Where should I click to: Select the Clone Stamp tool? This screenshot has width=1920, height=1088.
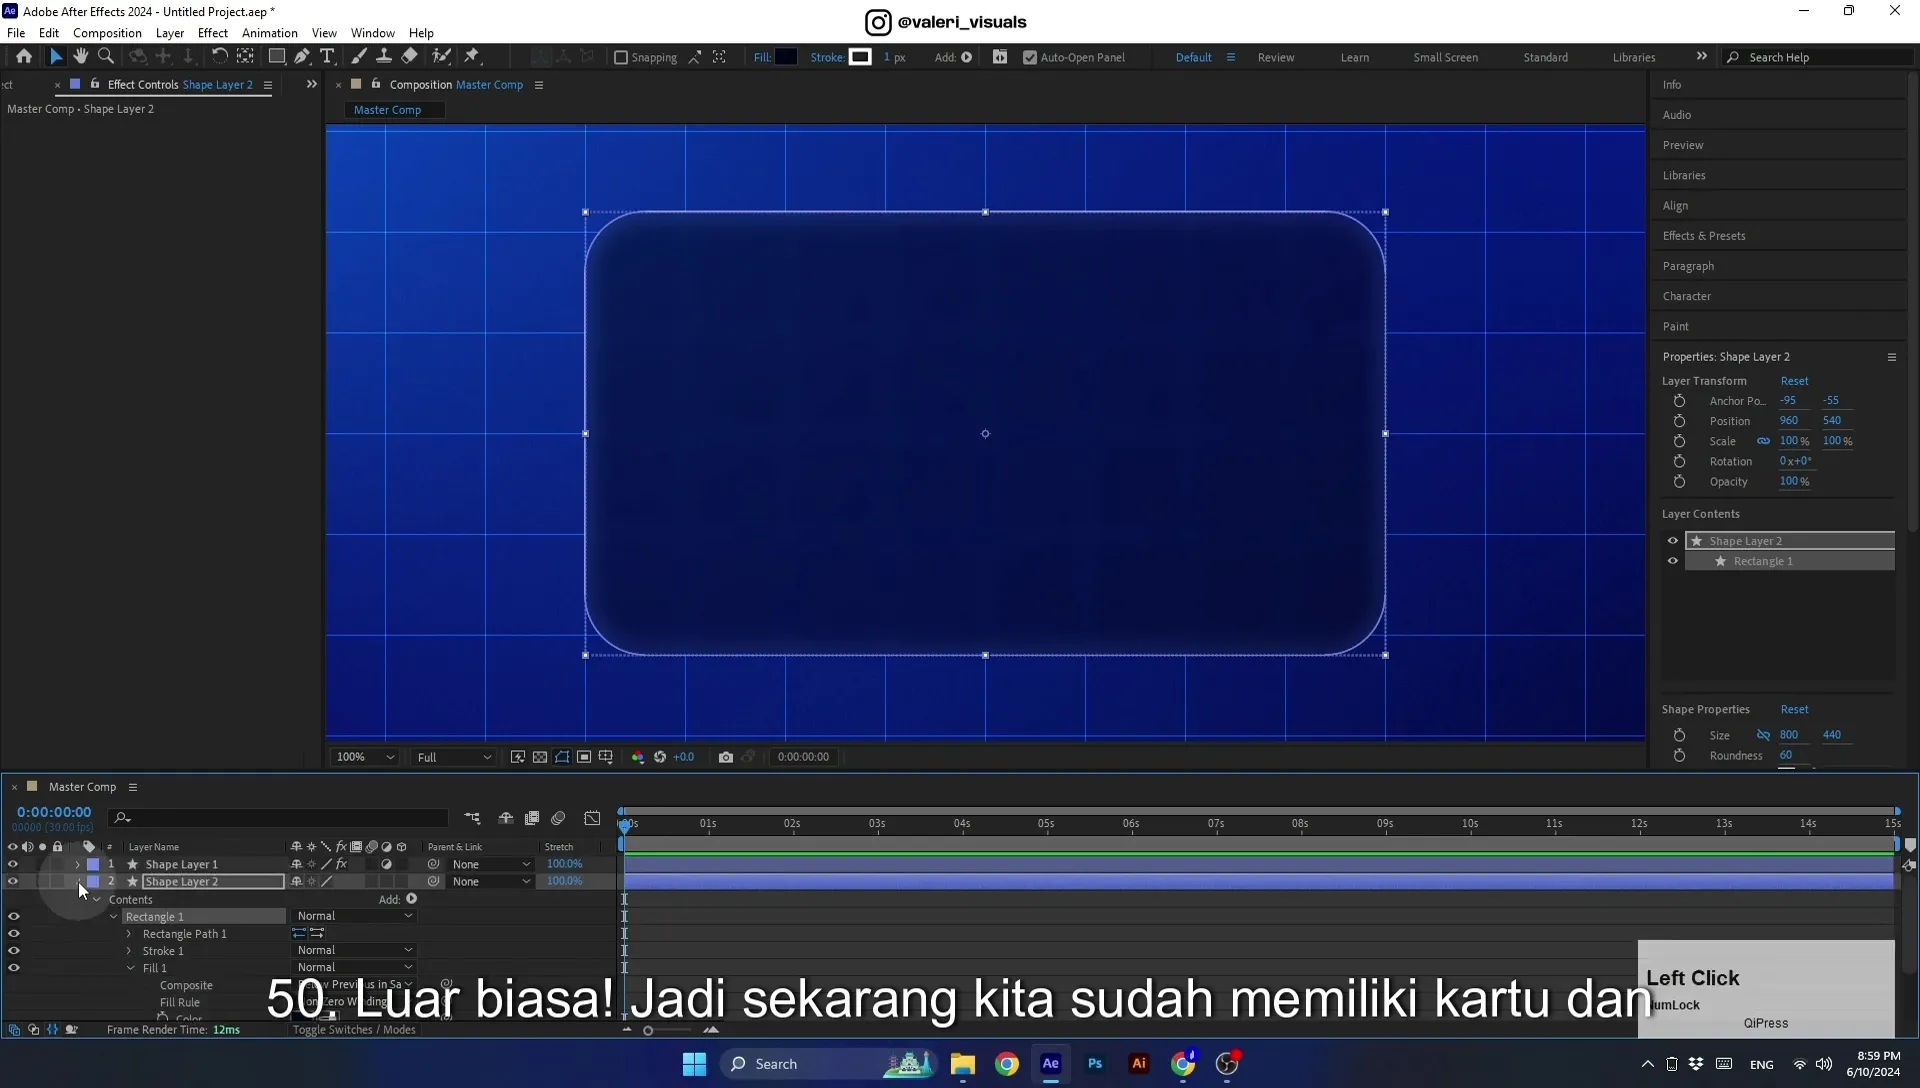coord(383,57)
